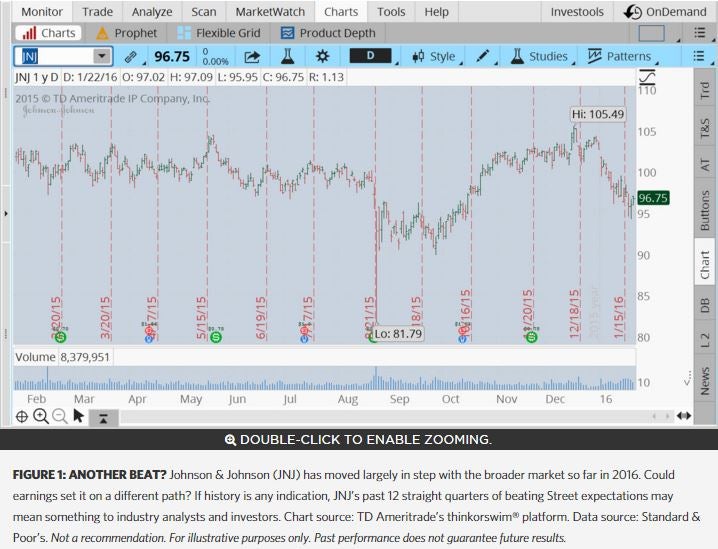
Task: Select the Tools tab
Action: 391,11
